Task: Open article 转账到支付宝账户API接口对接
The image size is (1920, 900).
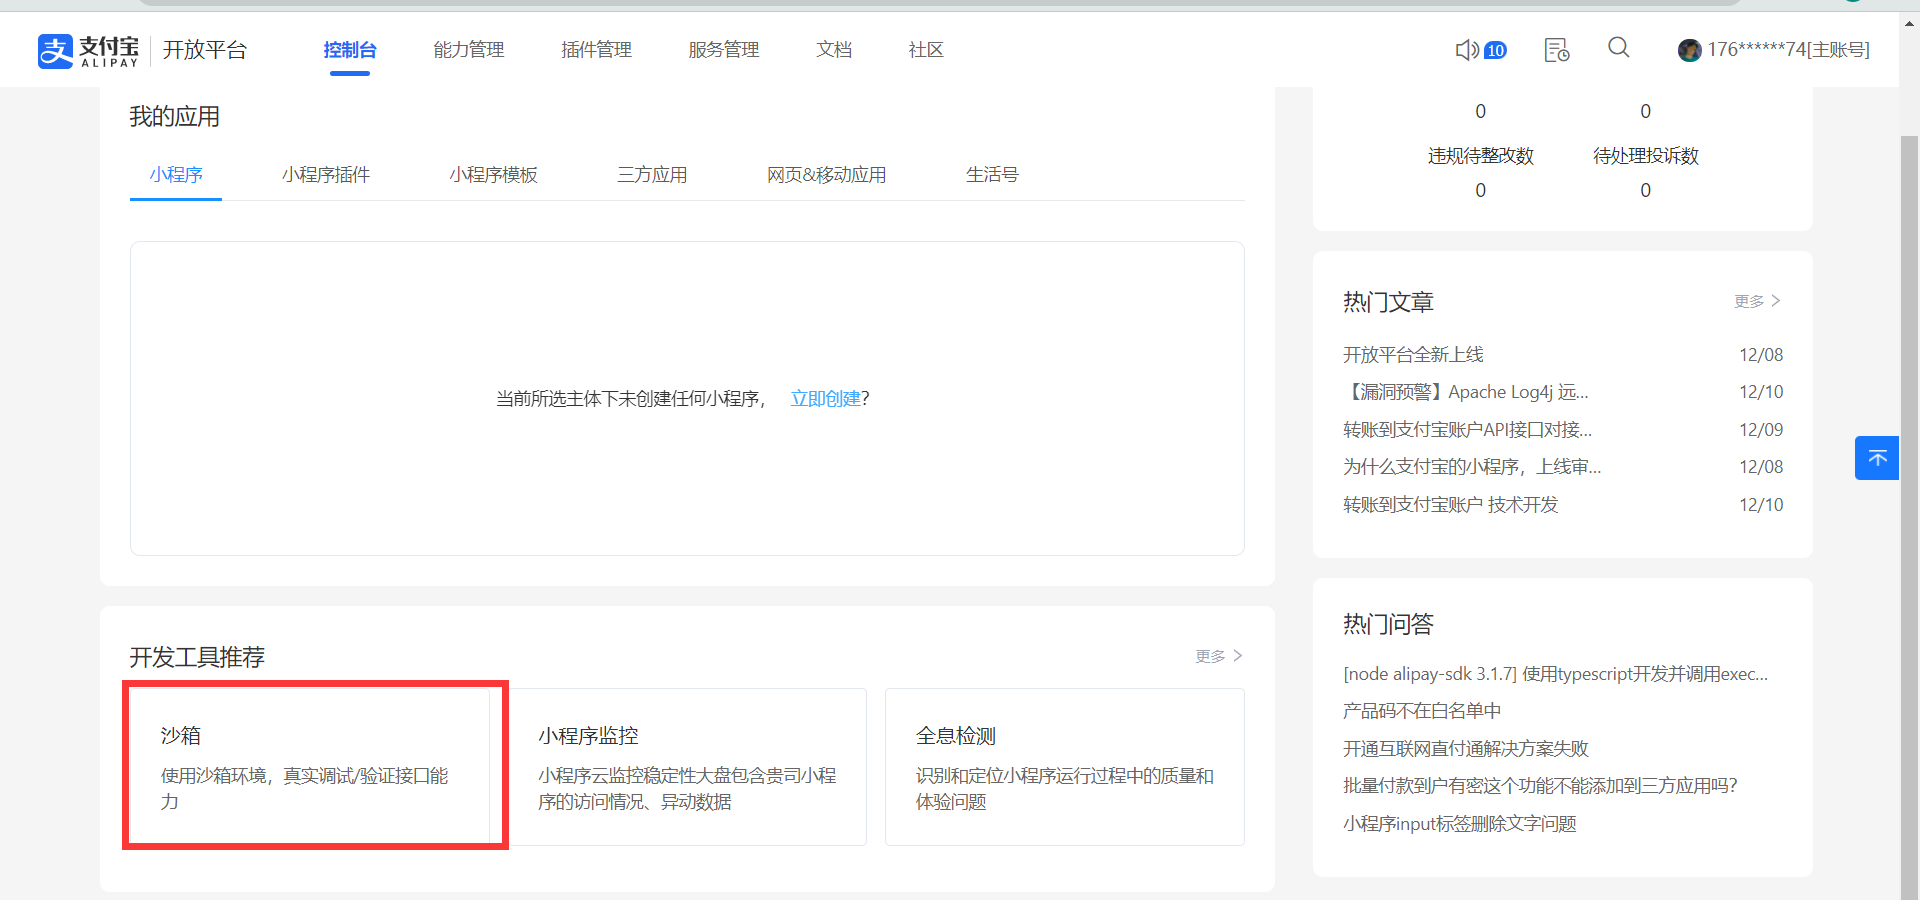Action: pos(1467,430)
